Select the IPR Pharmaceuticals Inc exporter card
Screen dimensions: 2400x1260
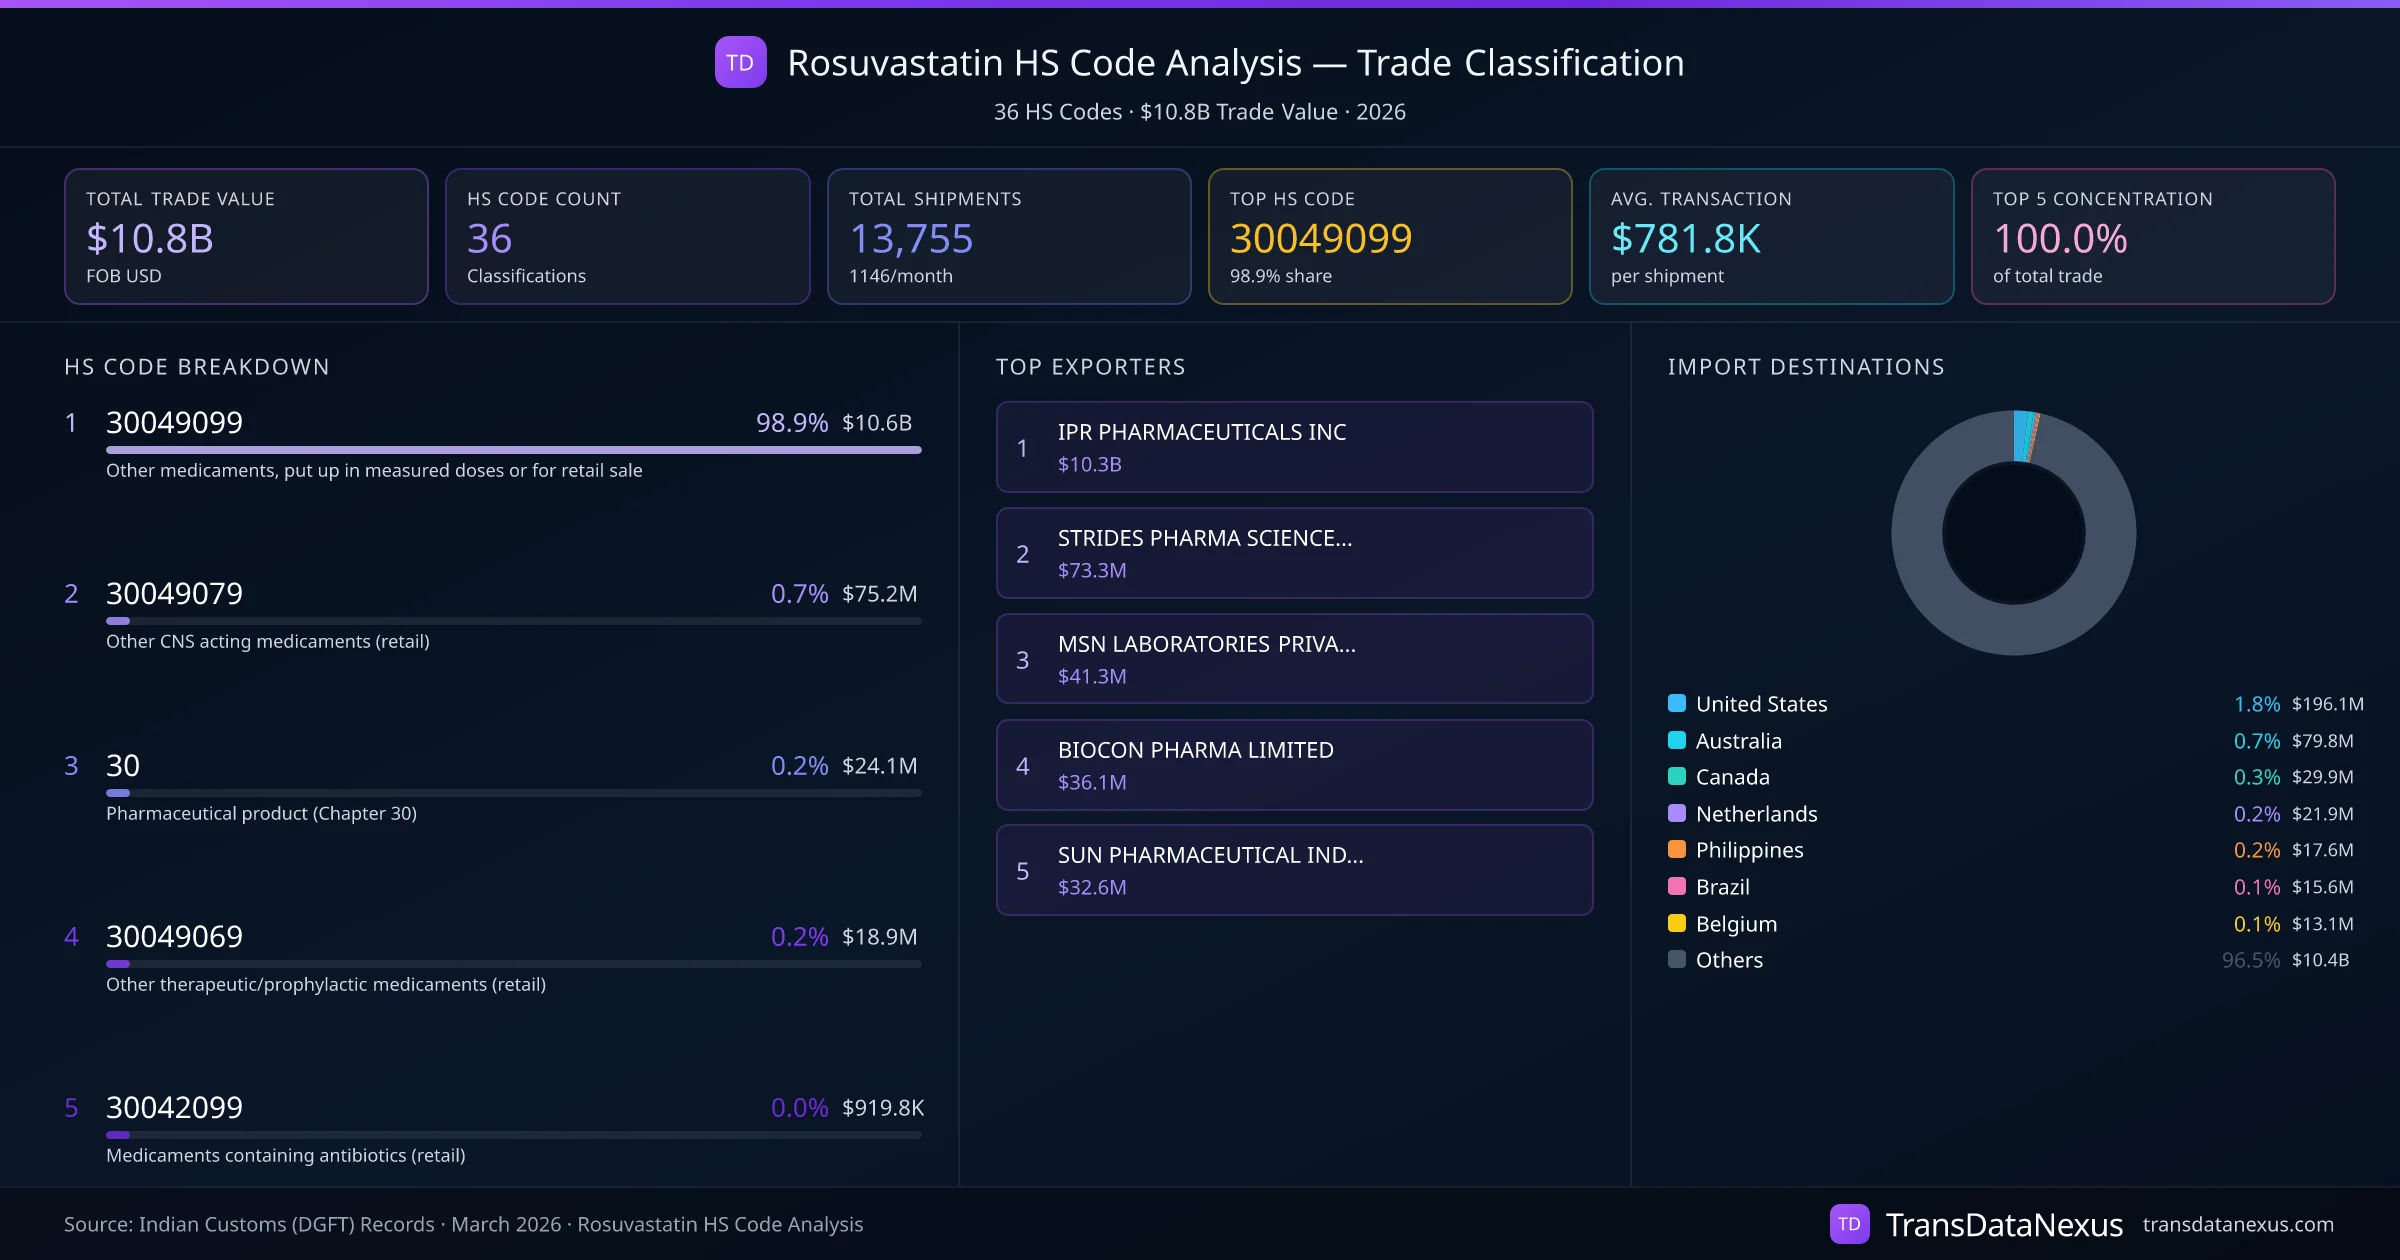coord(1294,447)
